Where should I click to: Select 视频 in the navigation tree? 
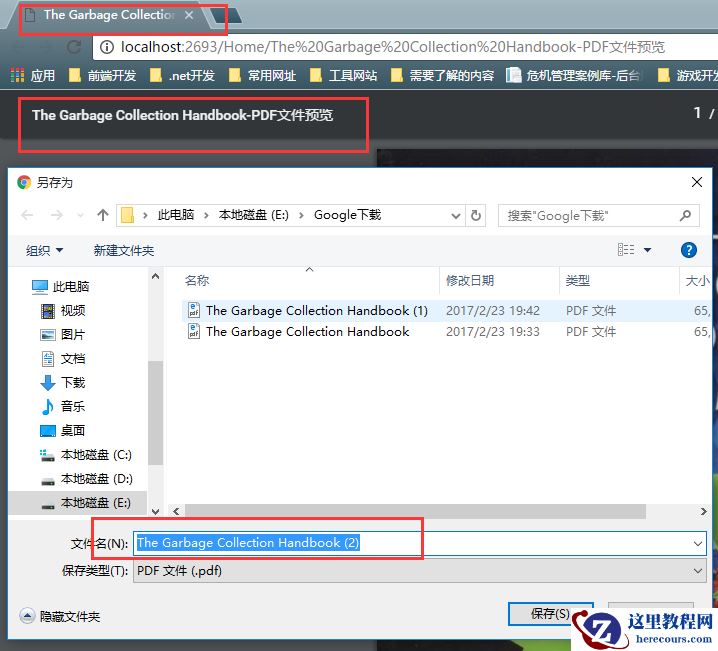point(63,311)
